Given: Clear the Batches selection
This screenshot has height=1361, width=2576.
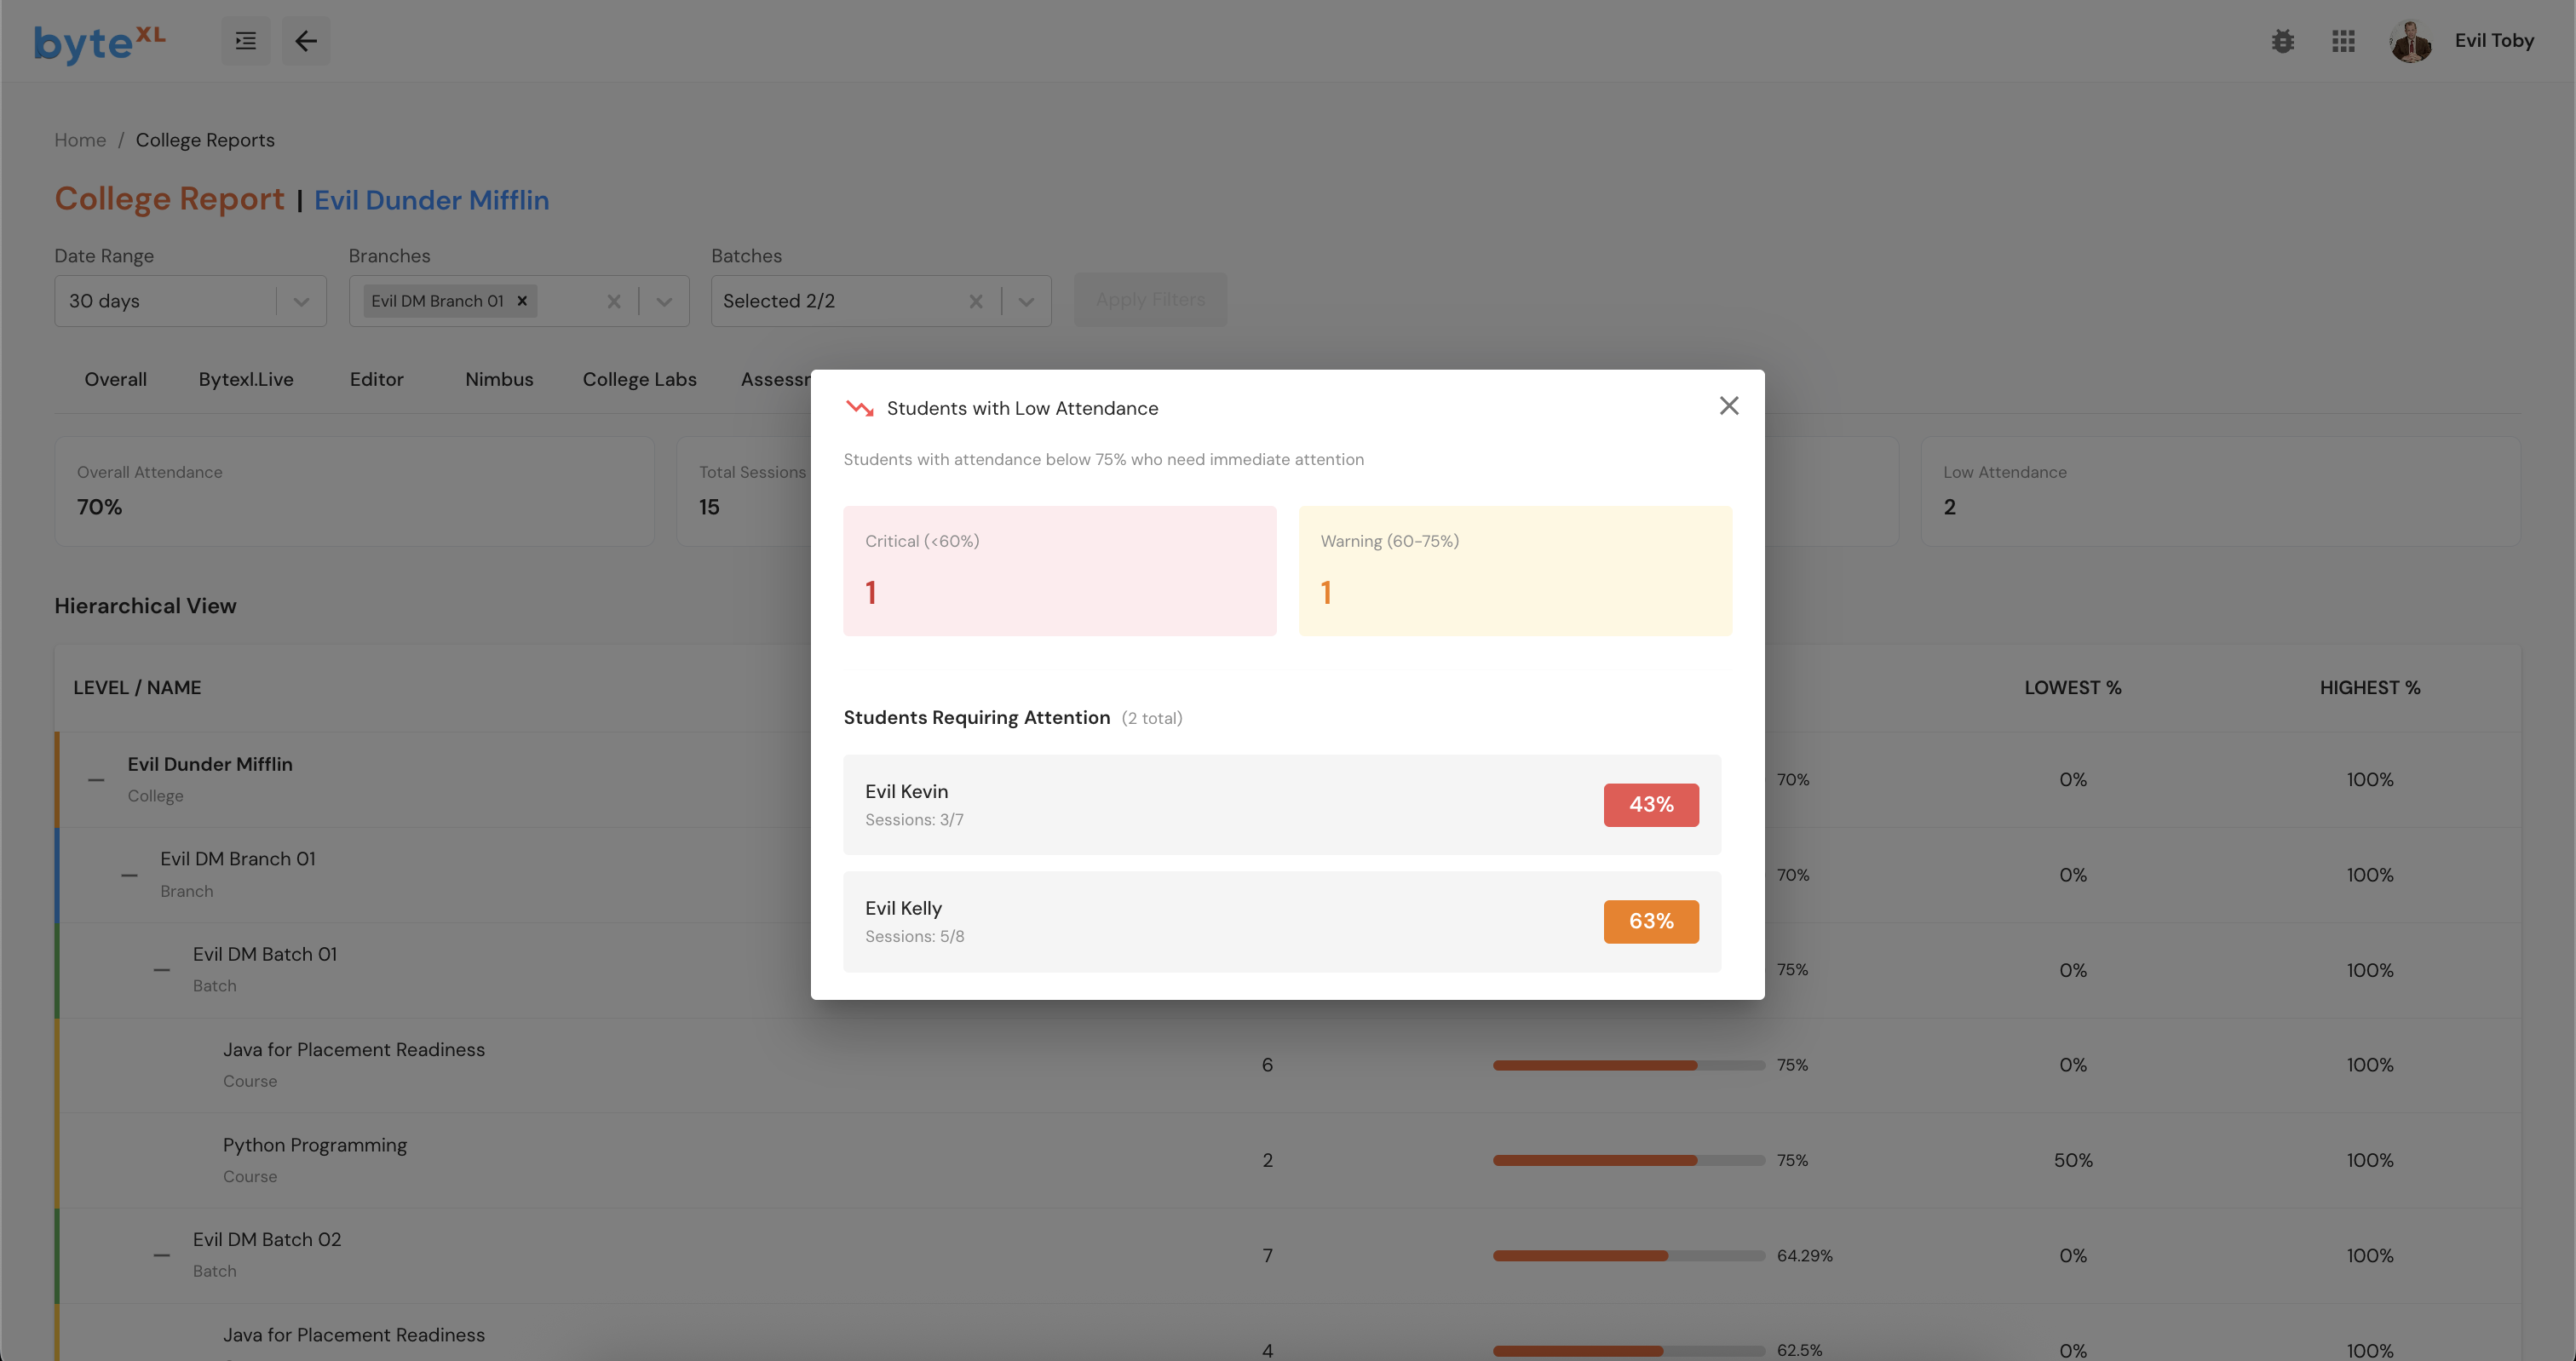Looking at the screenshot, I should [x=976, y=301].
